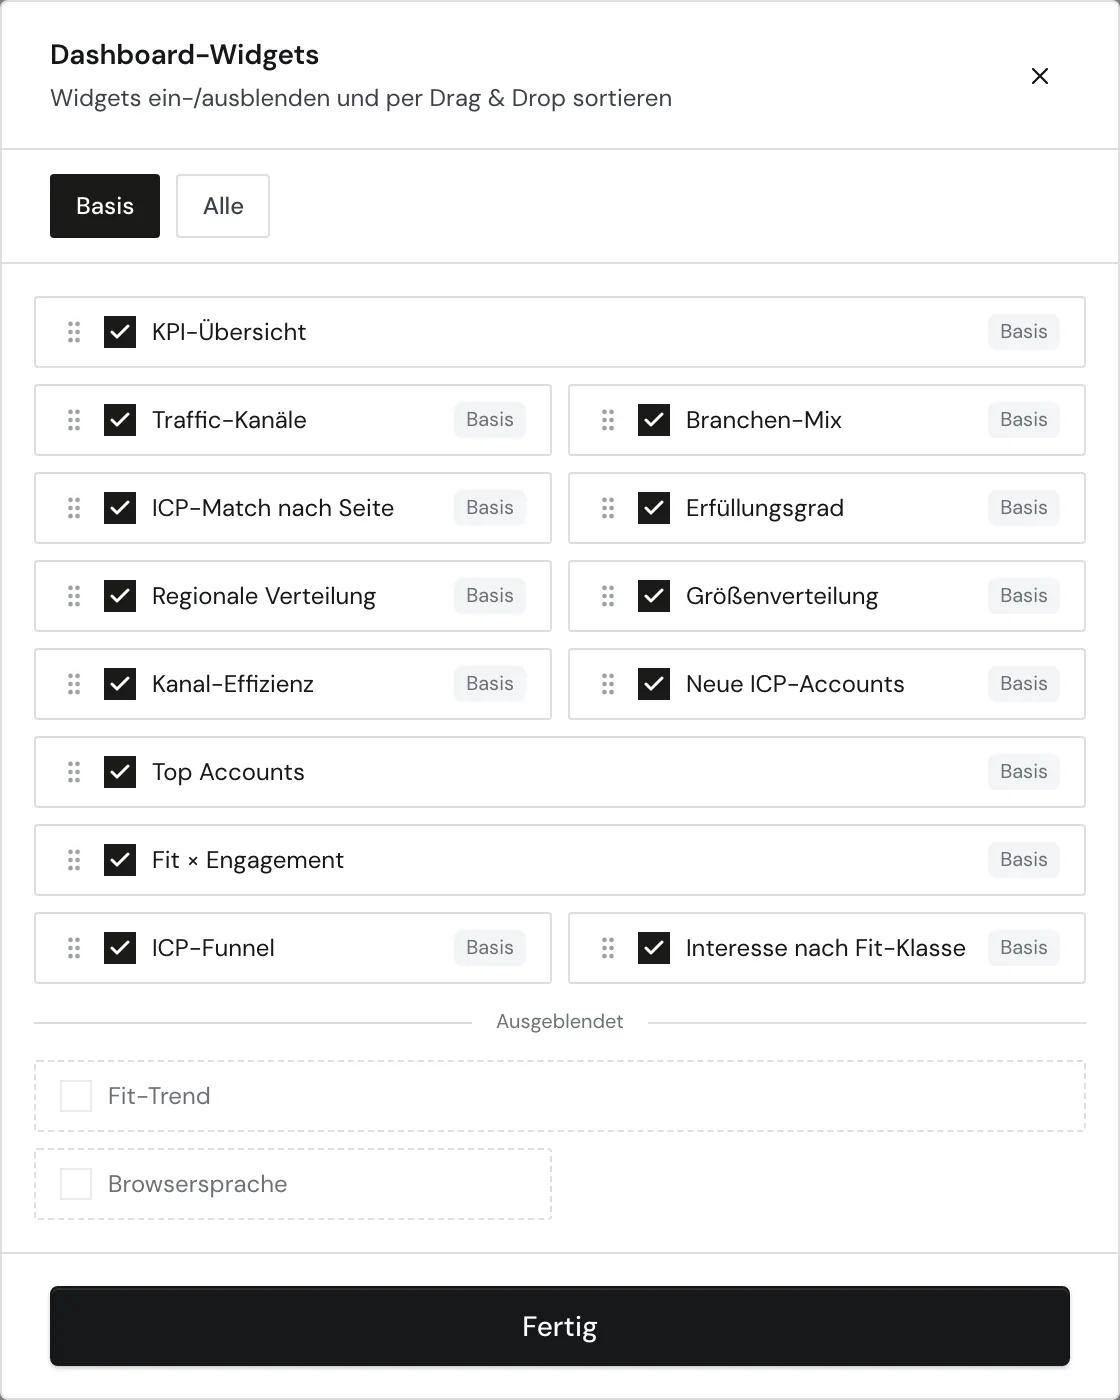This screenshot has height=1400, width=1120.
Task: Uncheck the Branchen-Mix widget
Action: (654, 420)
